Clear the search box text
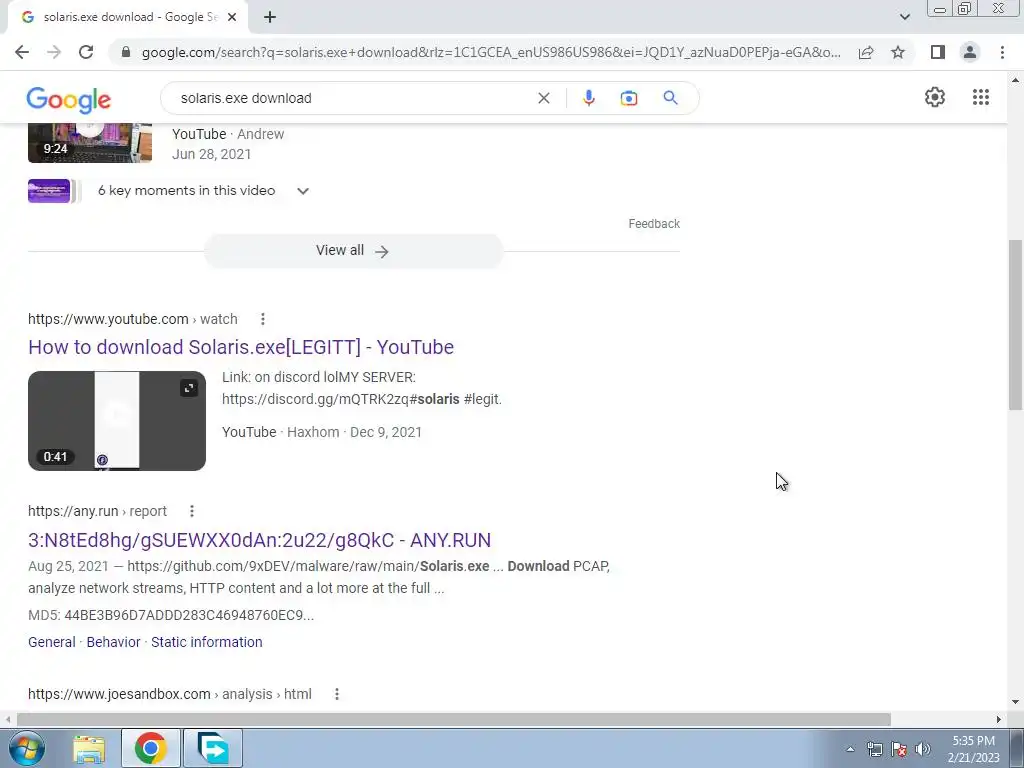 pos(543,98)
